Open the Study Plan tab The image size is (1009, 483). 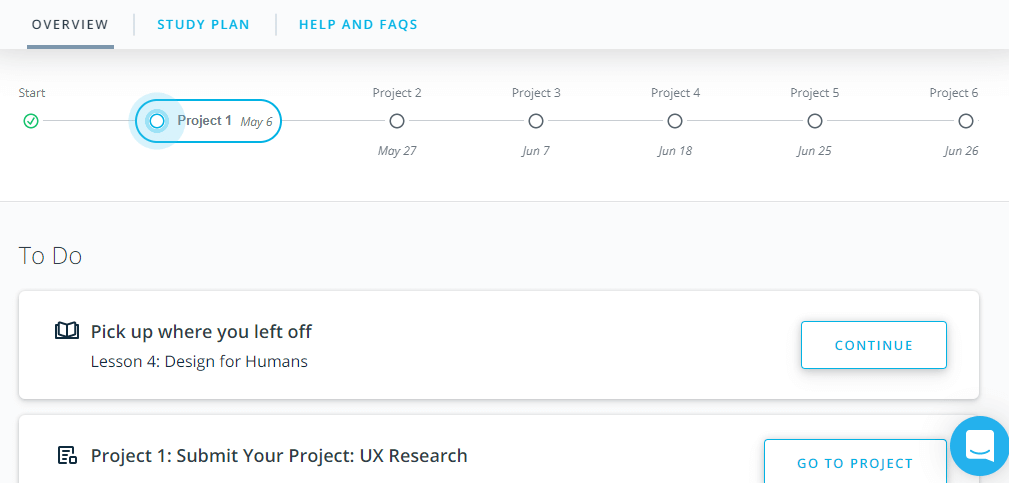pyautogui.click(x=203, y=24)
